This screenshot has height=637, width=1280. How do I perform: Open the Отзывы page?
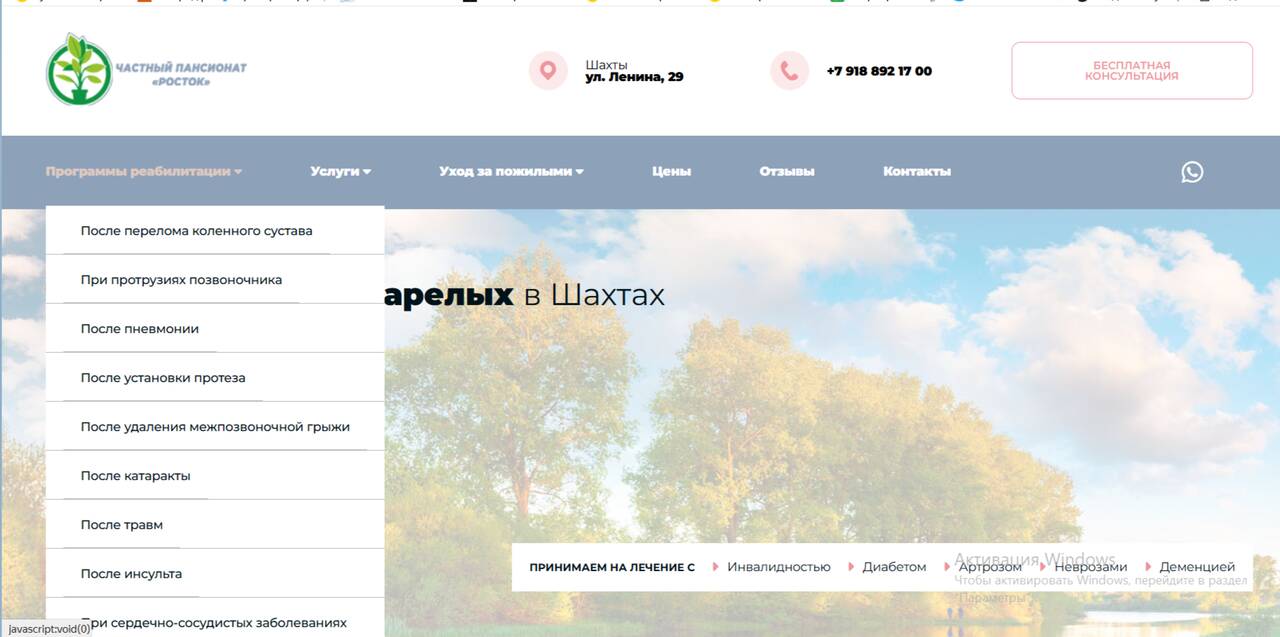786,171
